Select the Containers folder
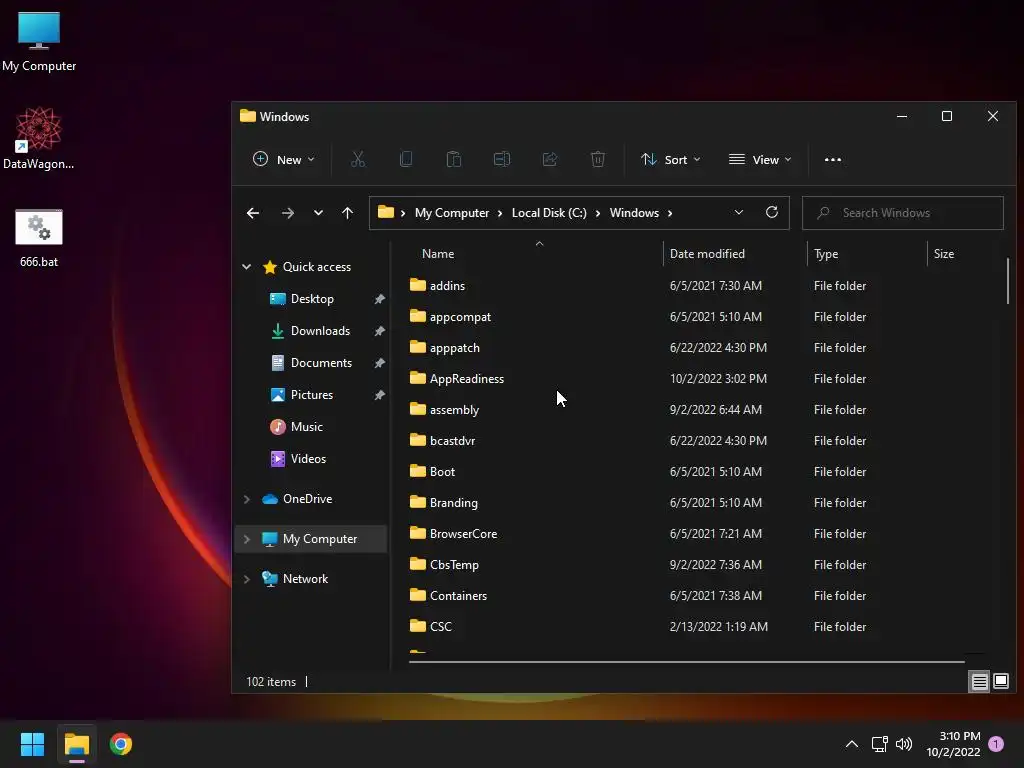 coord(458,596)
